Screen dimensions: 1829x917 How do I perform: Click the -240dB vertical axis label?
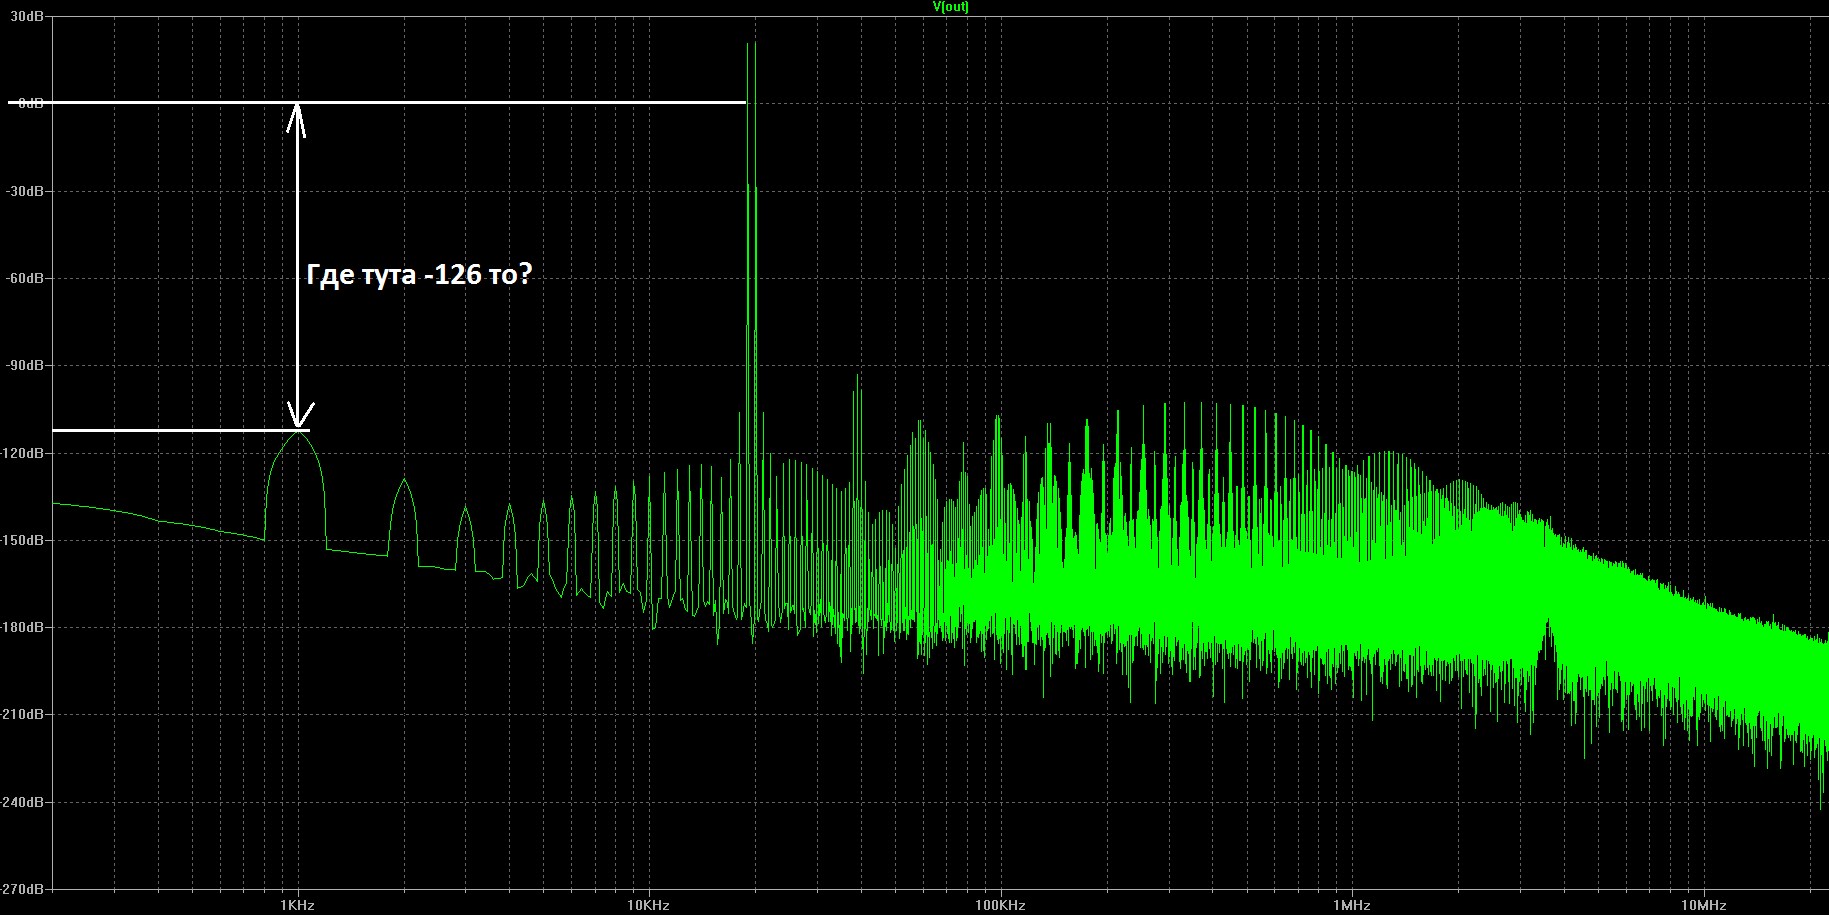[x=22, y=802]
